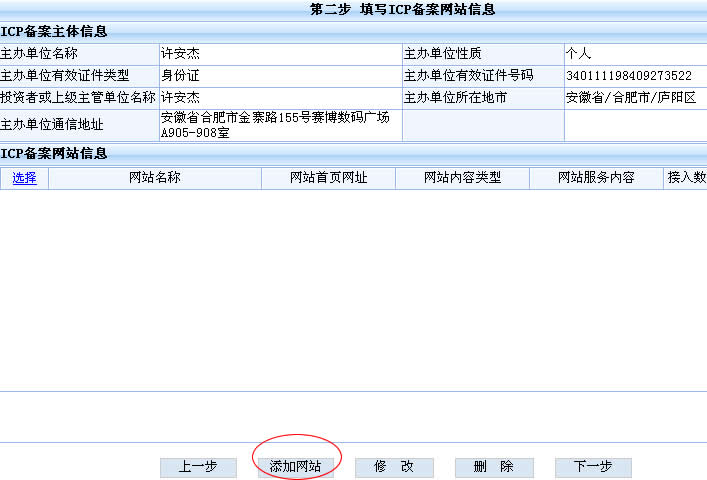Click the 主办单位通信地址 label
707x480 pixels.
tap(52, 125)
